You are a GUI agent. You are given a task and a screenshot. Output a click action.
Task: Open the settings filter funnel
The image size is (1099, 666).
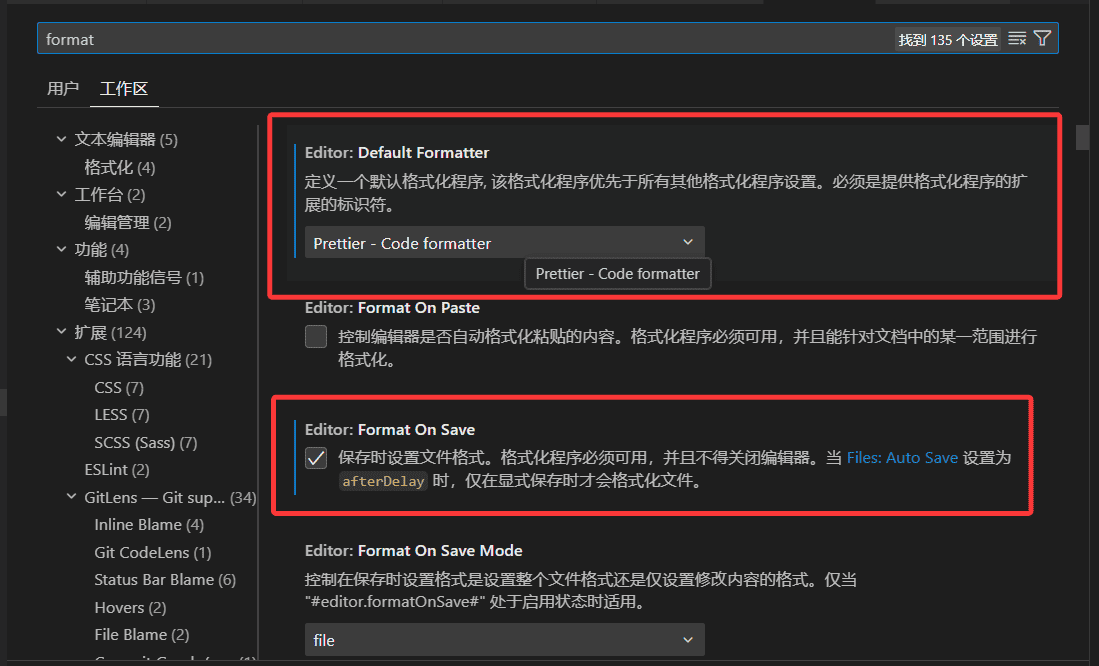[x=1041, y=38]
